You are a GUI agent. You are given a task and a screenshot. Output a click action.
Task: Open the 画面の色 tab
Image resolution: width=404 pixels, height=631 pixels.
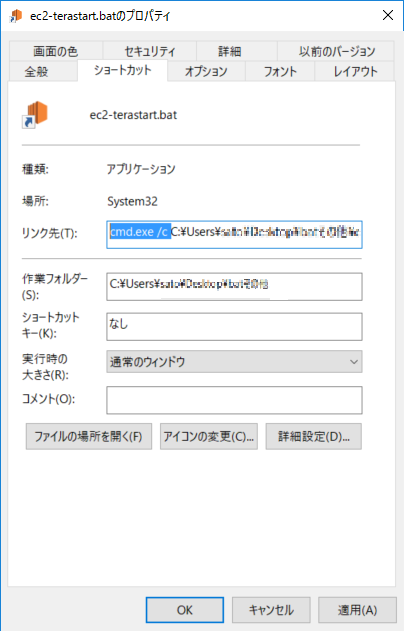tap(56, 51)
